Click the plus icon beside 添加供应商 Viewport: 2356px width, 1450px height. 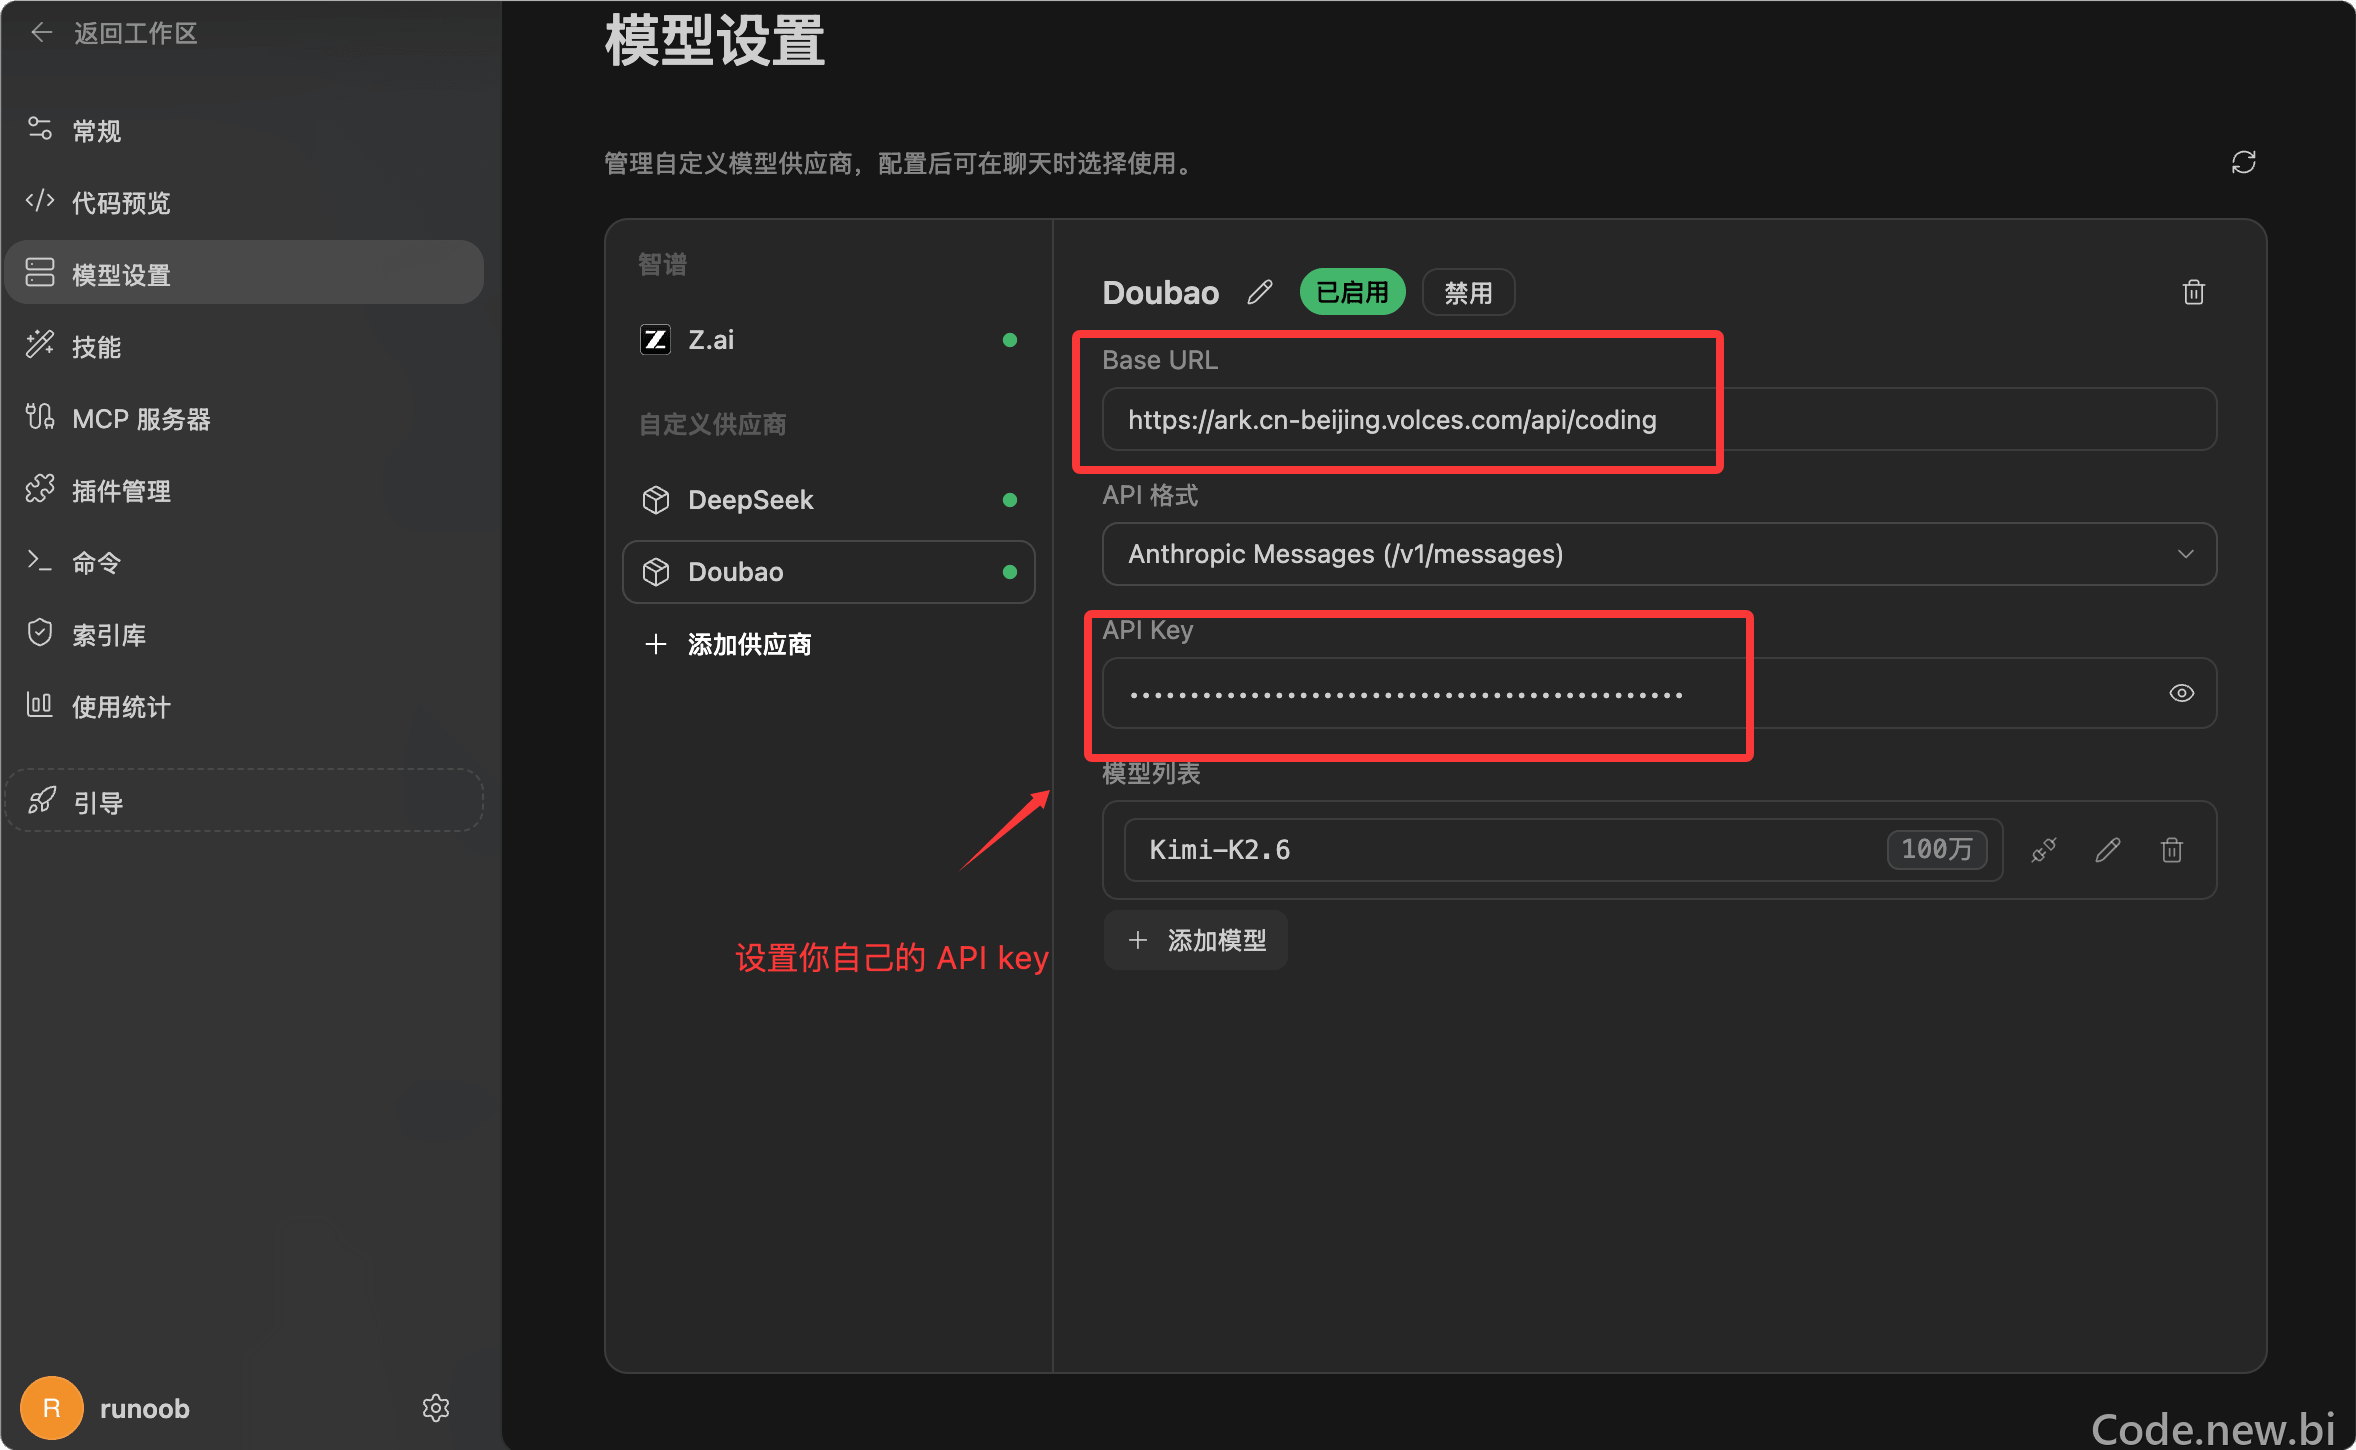tap(656, 644)
